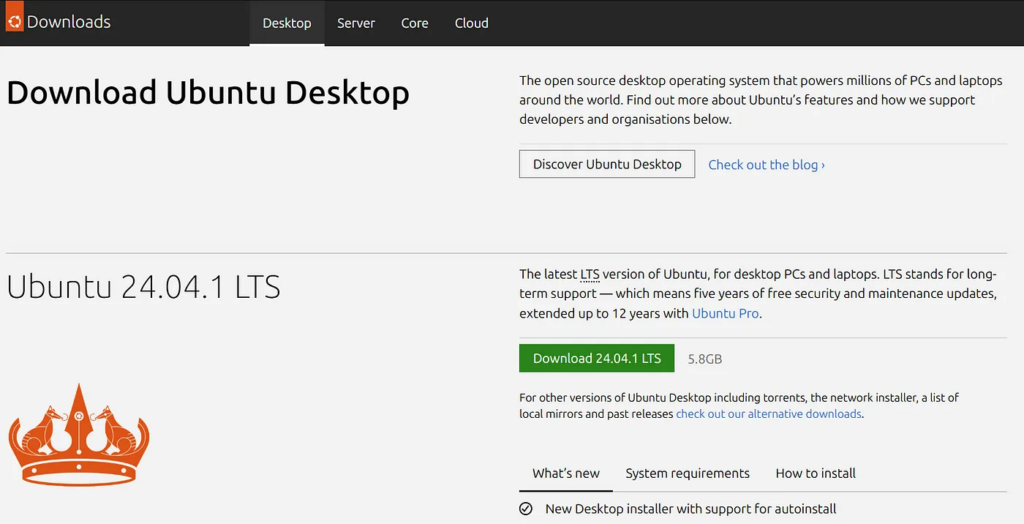
Task: Open the alternative downloads link
Action: 768,414
